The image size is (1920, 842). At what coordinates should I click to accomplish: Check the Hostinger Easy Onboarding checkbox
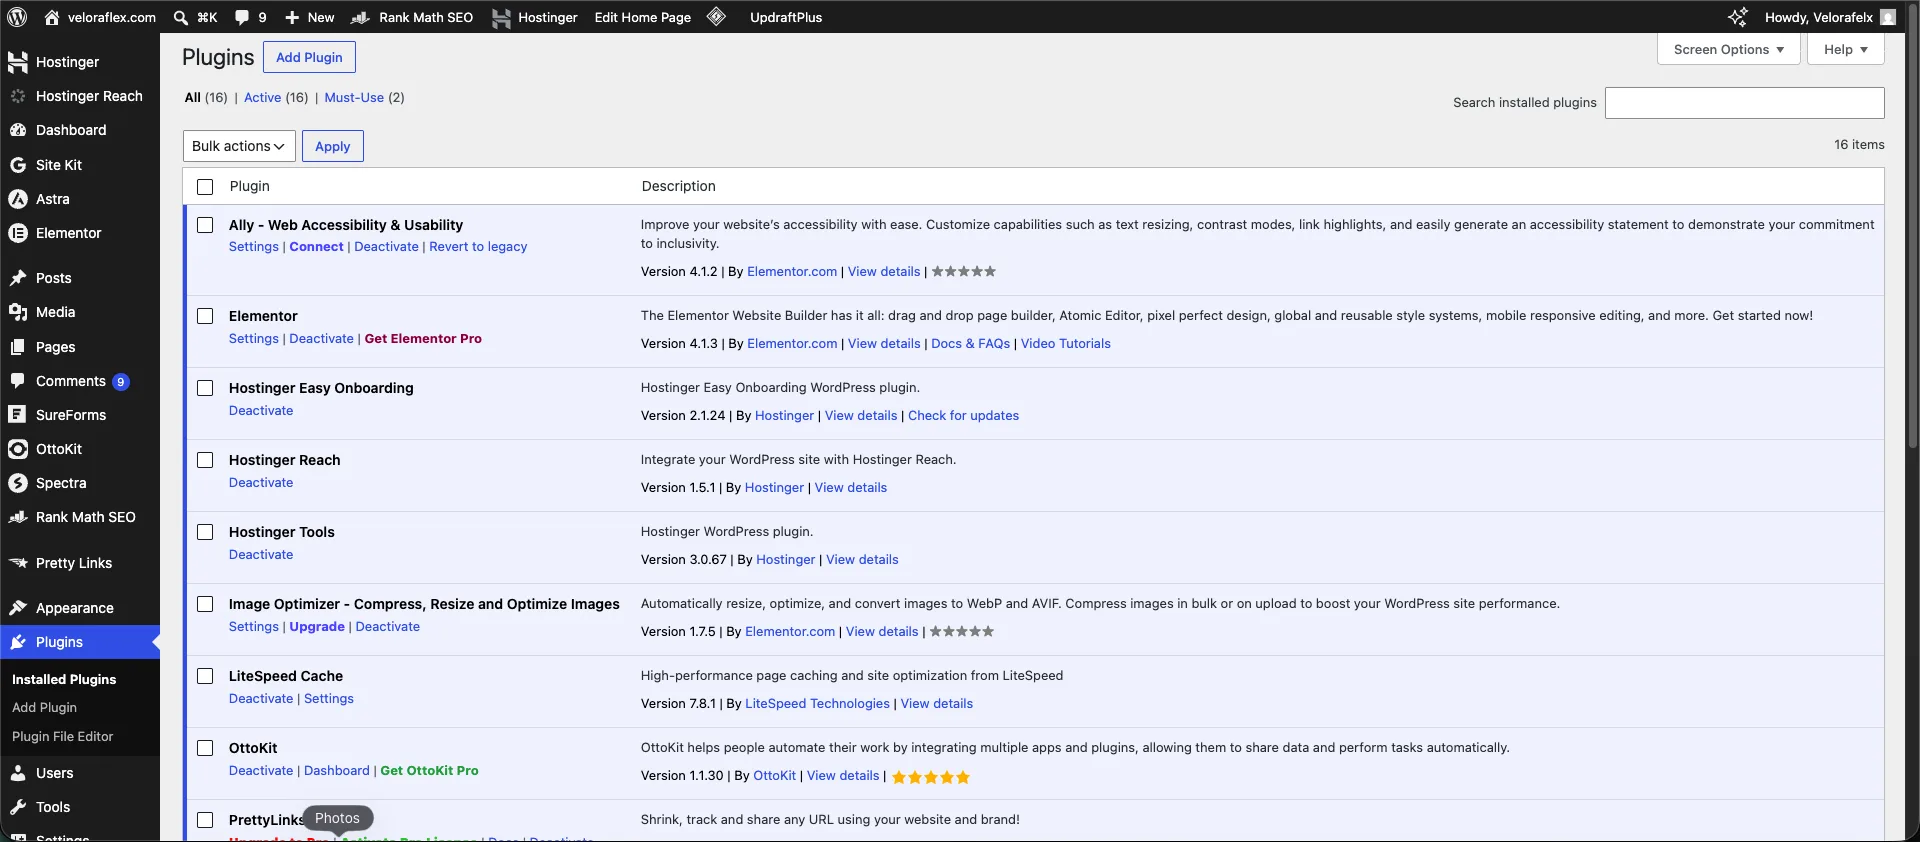click(x=205, y=388)
